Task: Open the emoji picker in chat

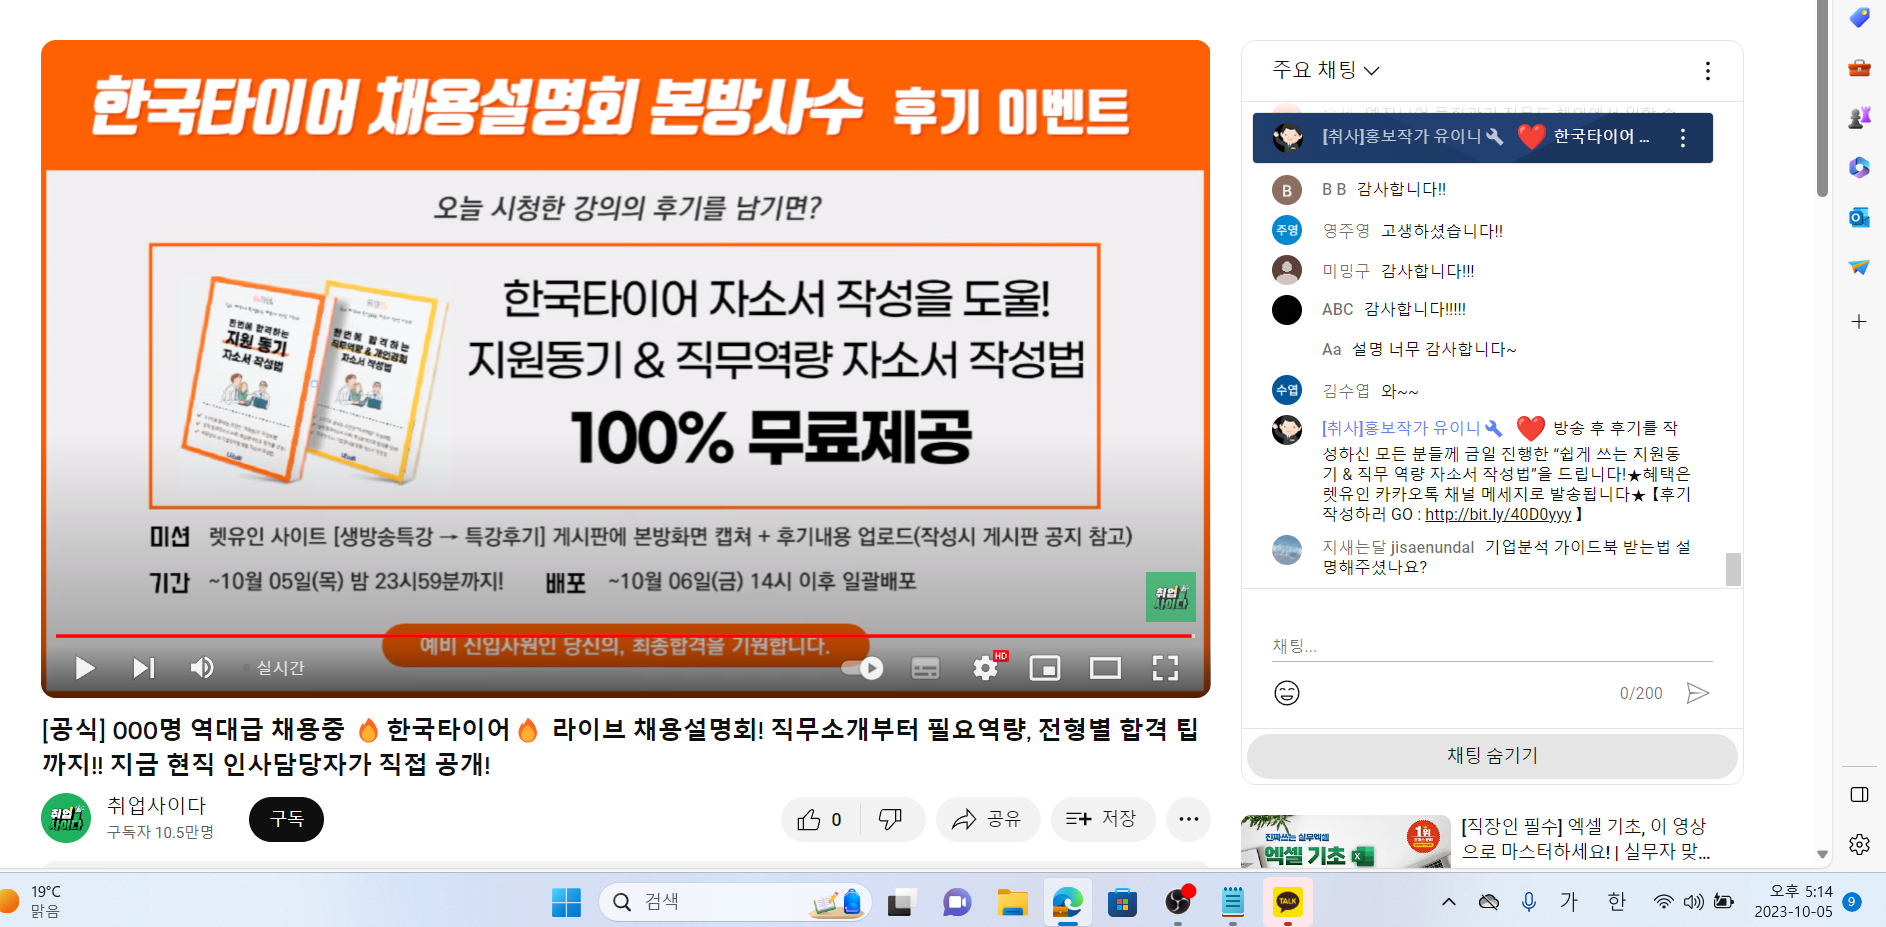Action: [x=1287, y=693]
